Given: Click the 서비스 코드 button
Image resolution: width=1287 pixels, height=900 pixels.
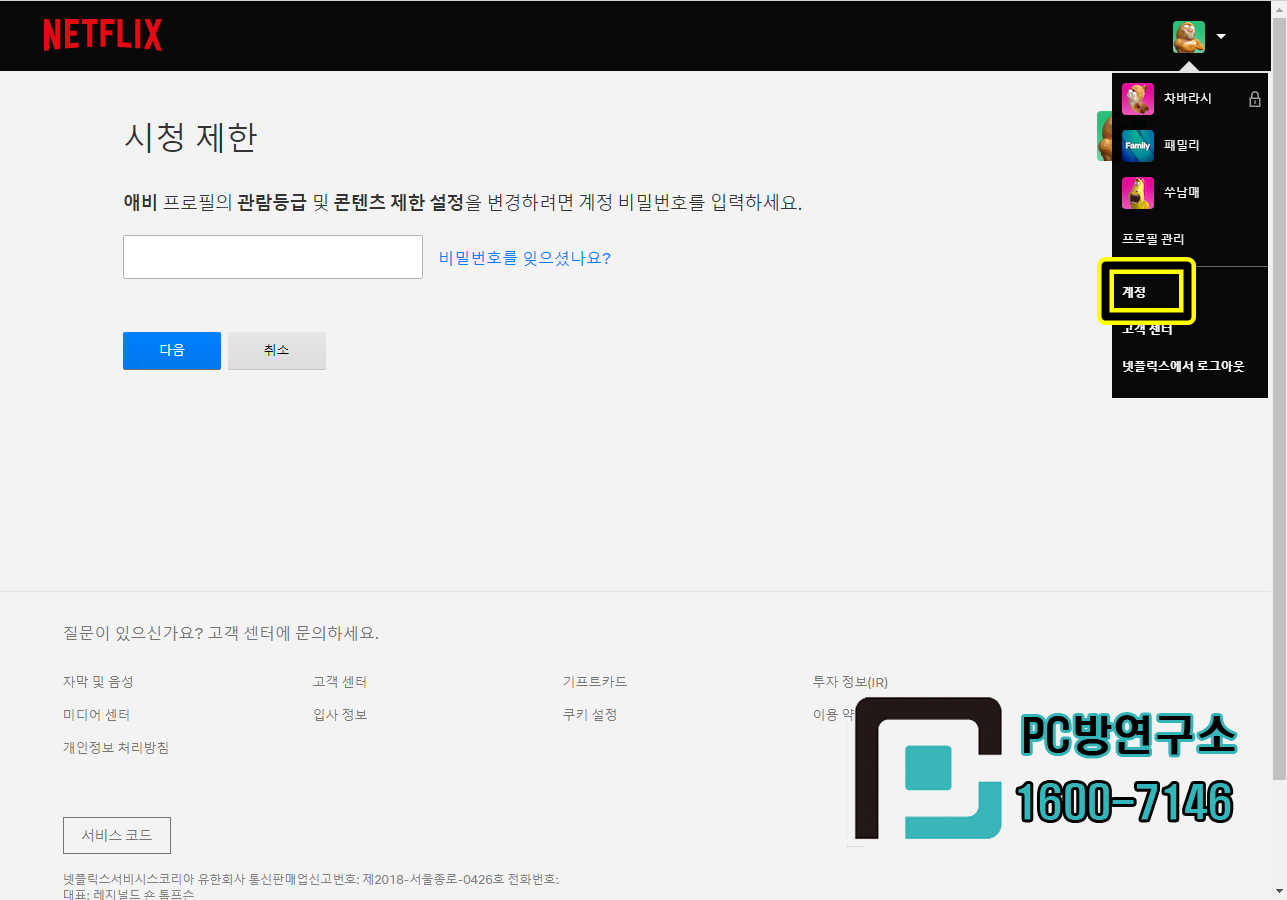Looking at the screenshot, I should click(x=117, y=835).
